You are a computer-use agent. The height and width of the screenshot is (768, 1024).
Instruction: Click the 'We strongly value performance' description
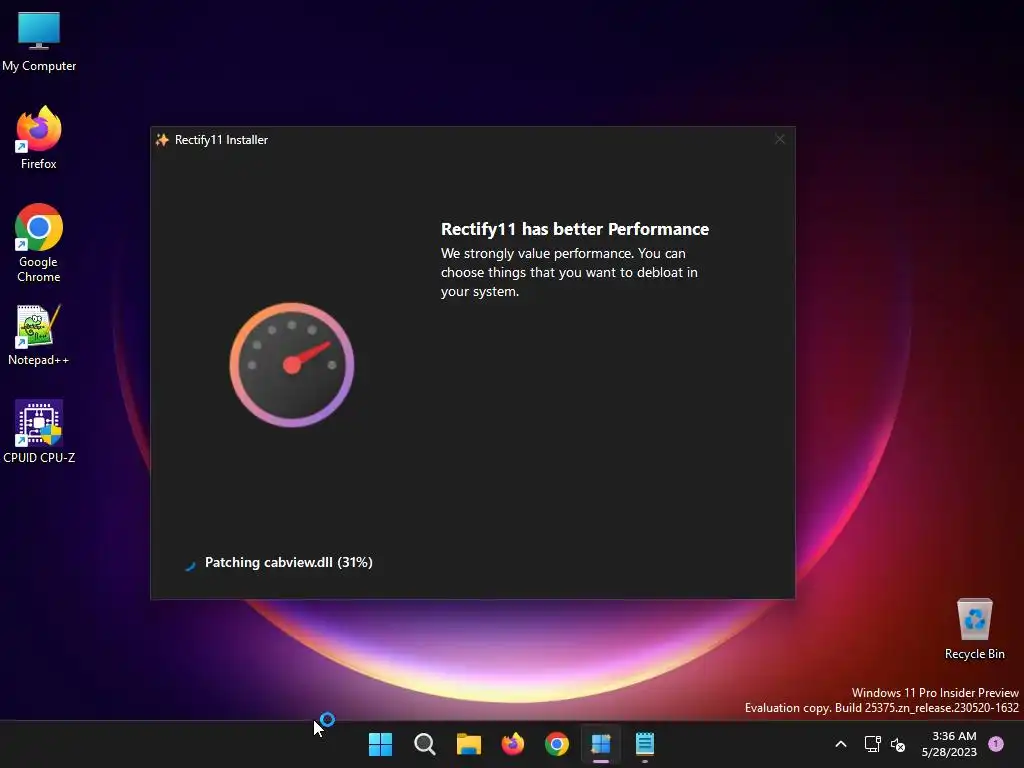coord(569,272)
